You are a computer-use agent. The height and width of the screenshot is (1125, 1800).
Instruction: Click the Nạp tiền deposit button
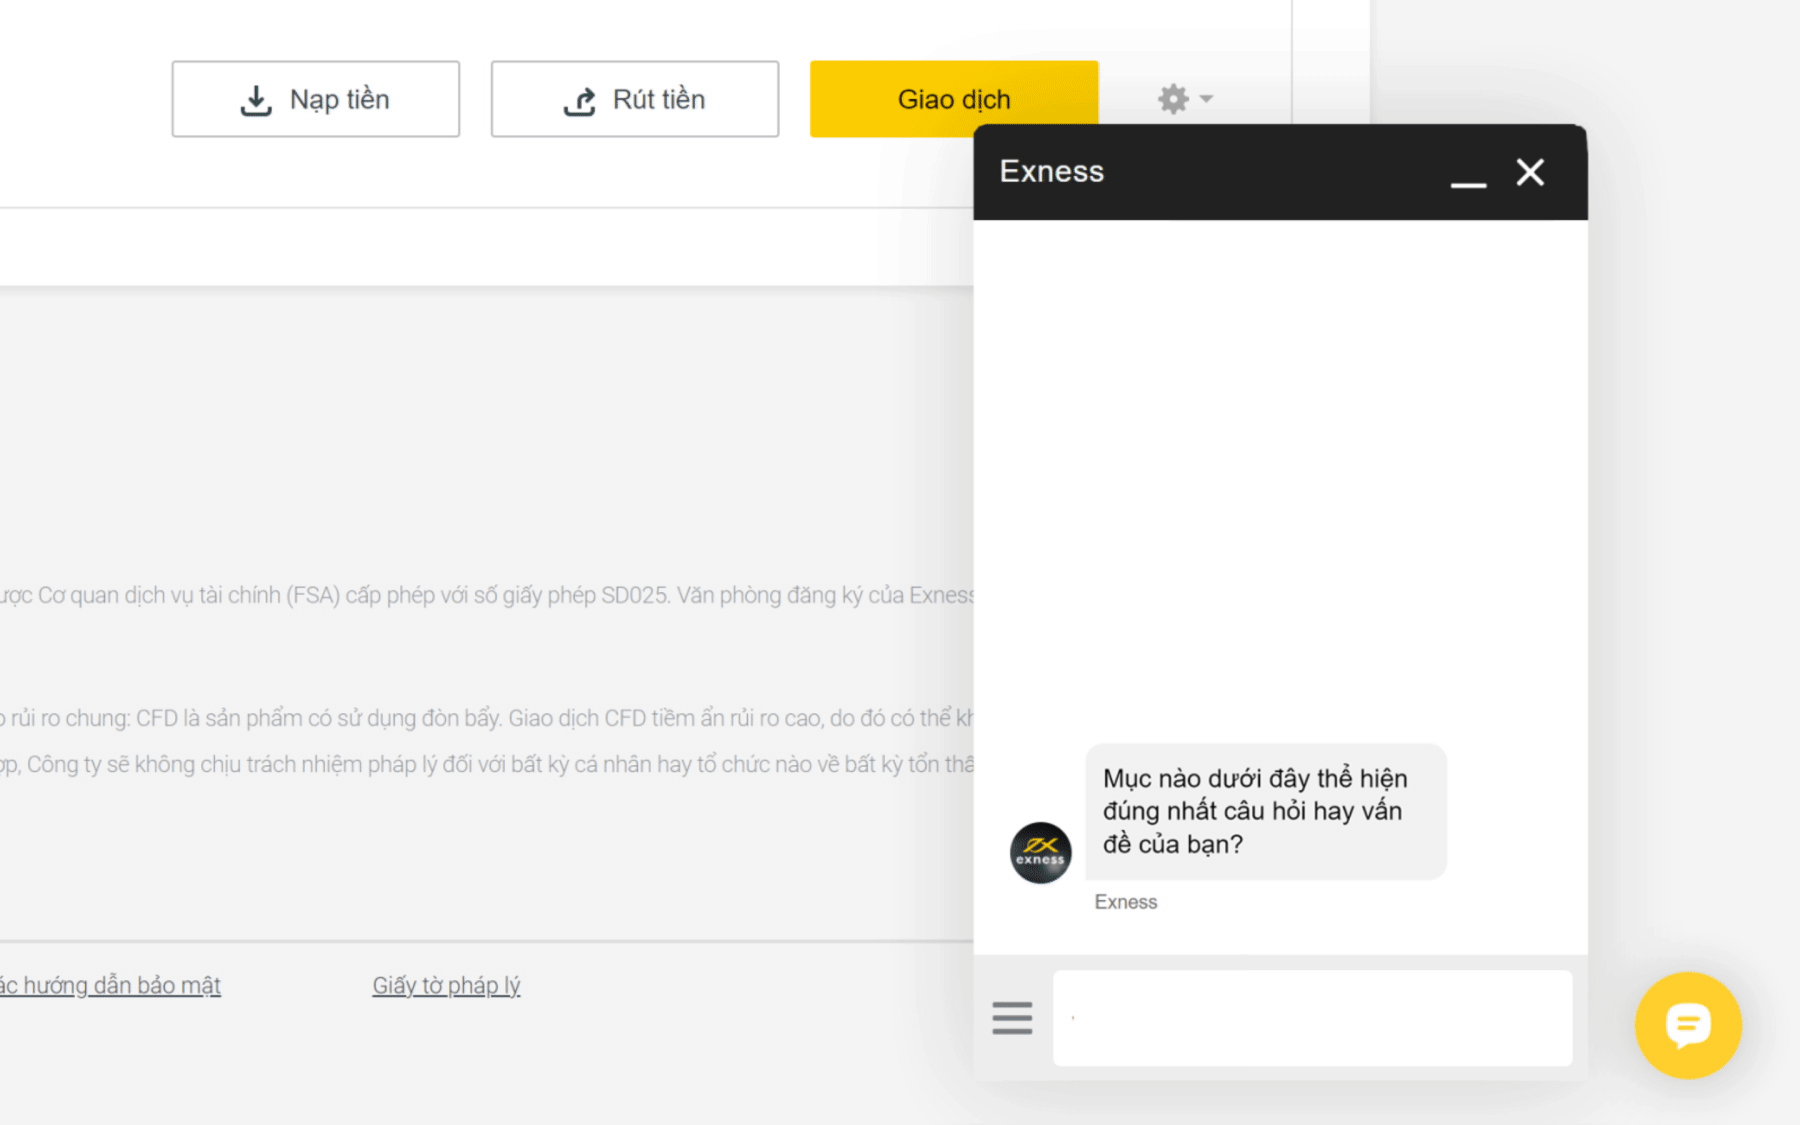click(315, 99)
